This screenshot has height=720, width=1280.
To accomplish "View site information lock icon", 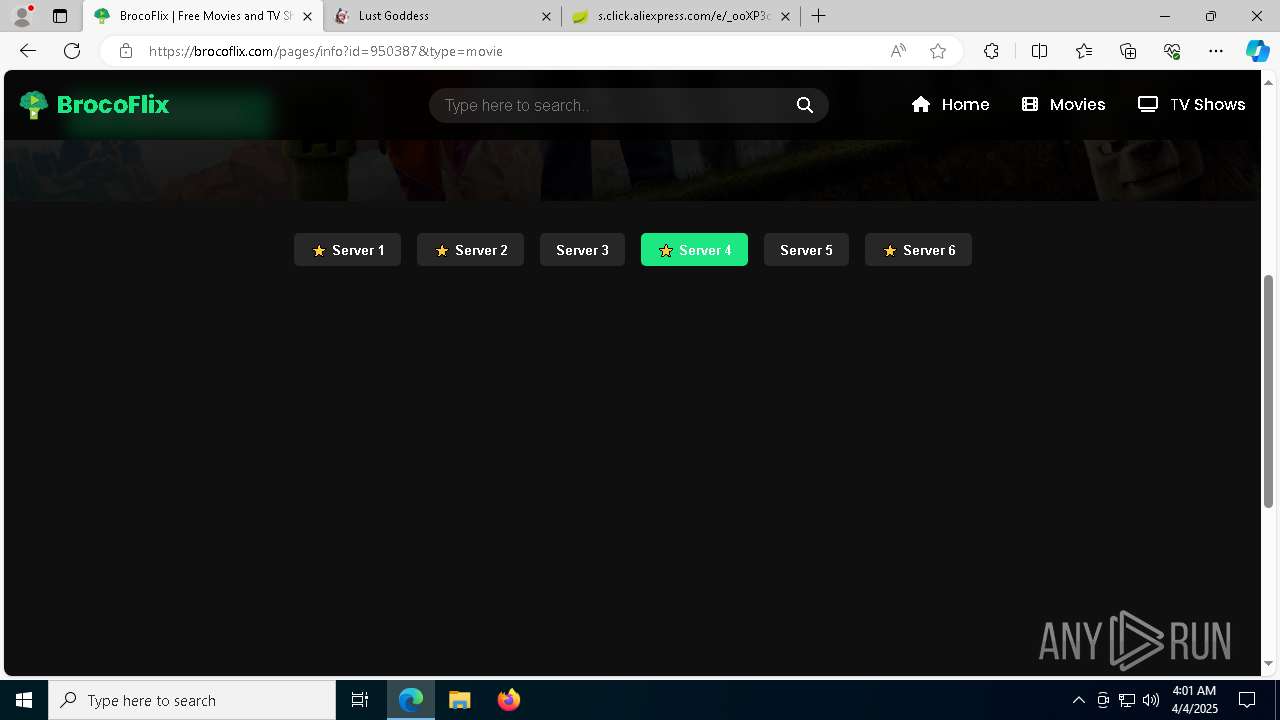I will (x=126, y=51).
